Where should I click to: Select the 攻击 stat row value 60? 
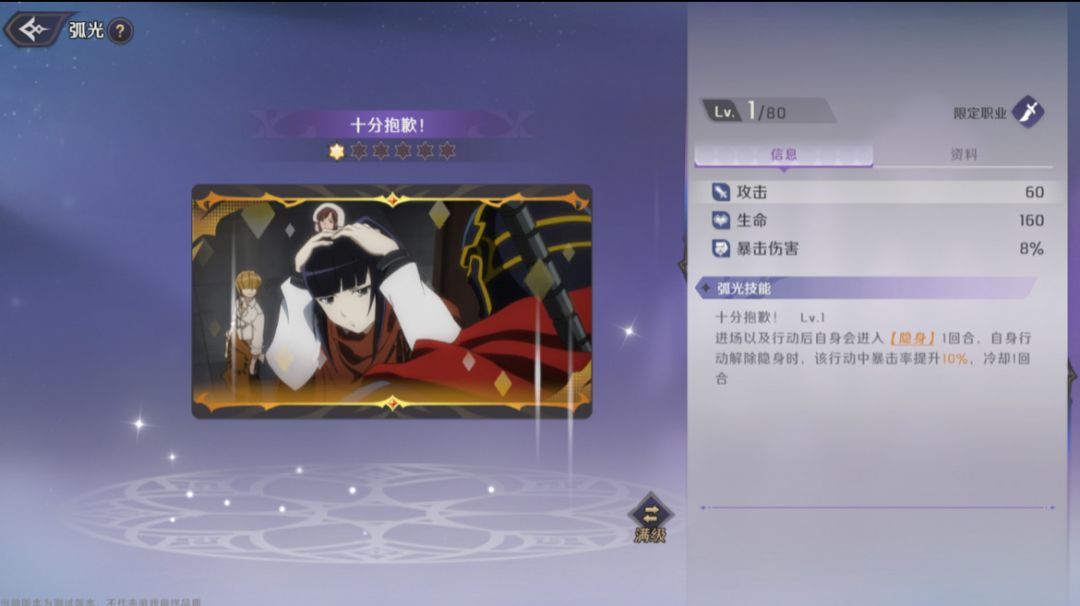[x=1034, y=192]
